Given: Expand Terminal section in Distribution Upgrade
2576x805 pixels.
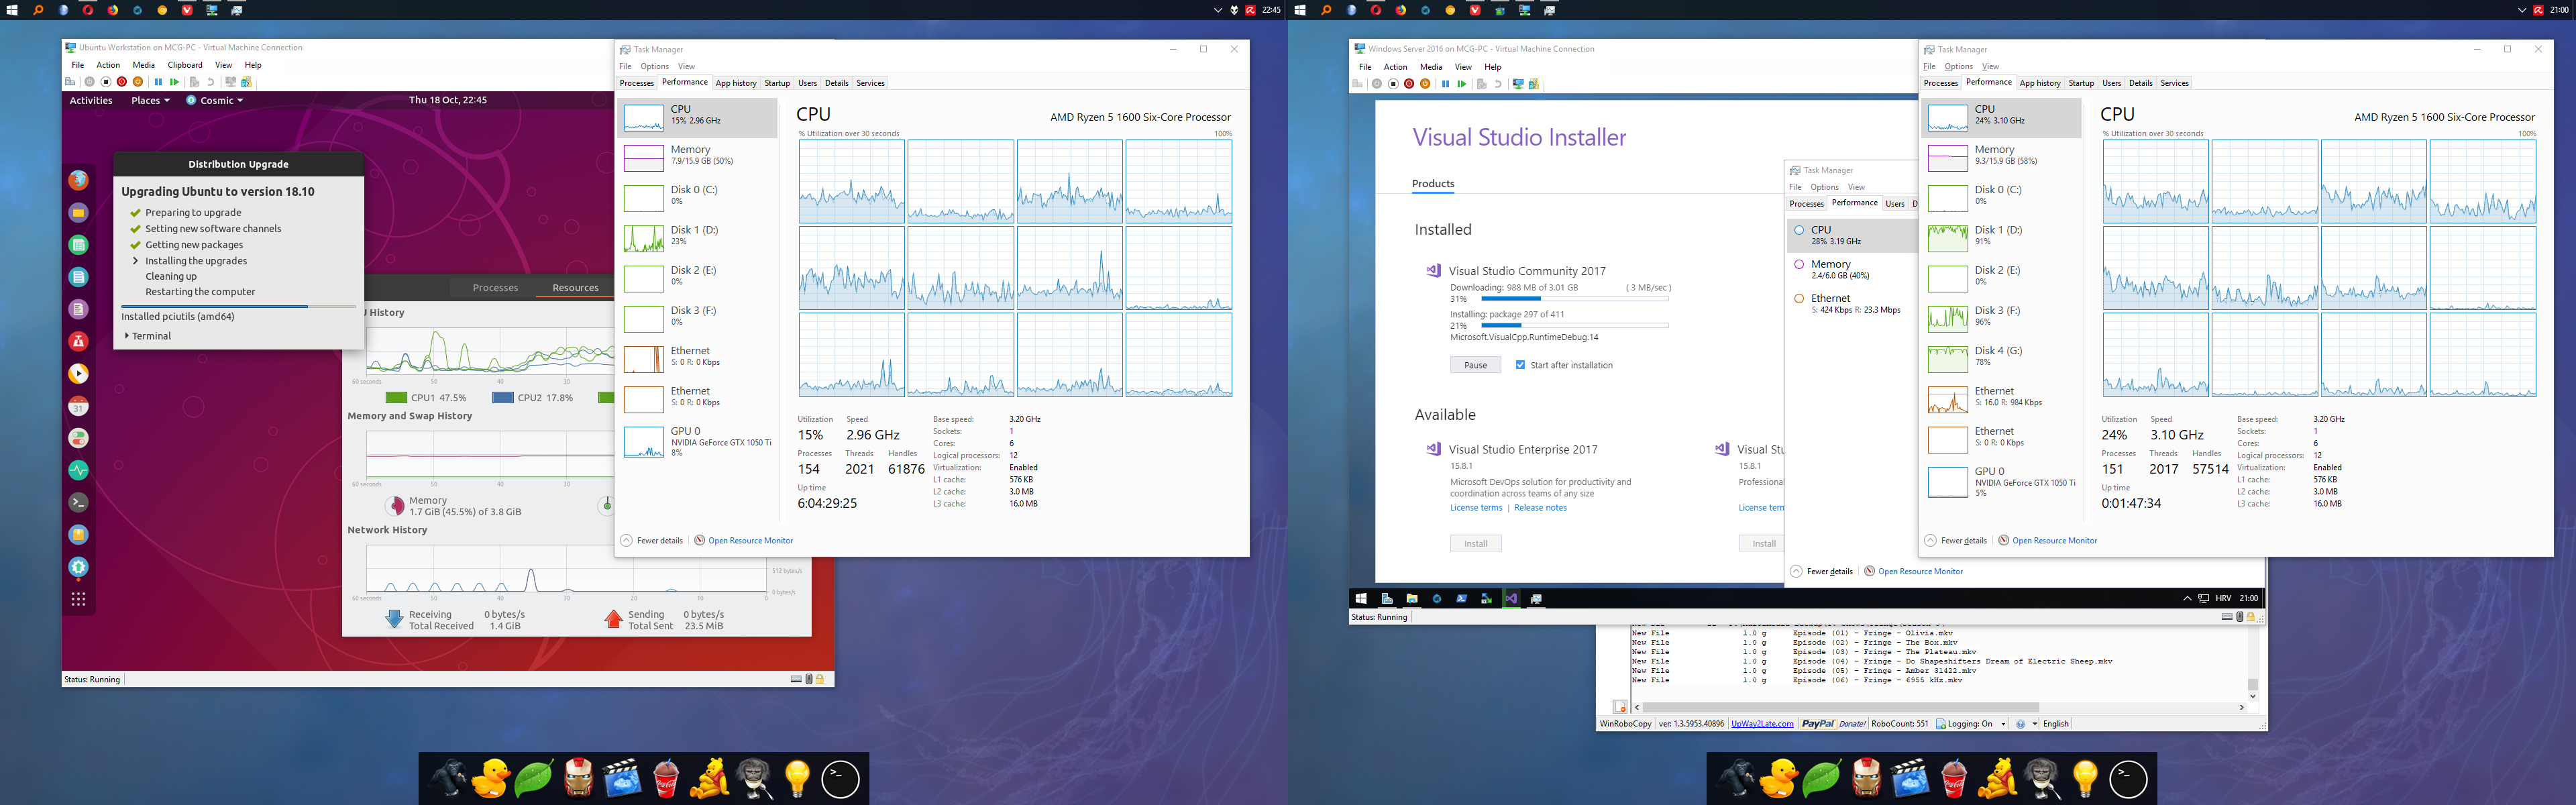Looking at the screenshot, I should click(147, 336).
